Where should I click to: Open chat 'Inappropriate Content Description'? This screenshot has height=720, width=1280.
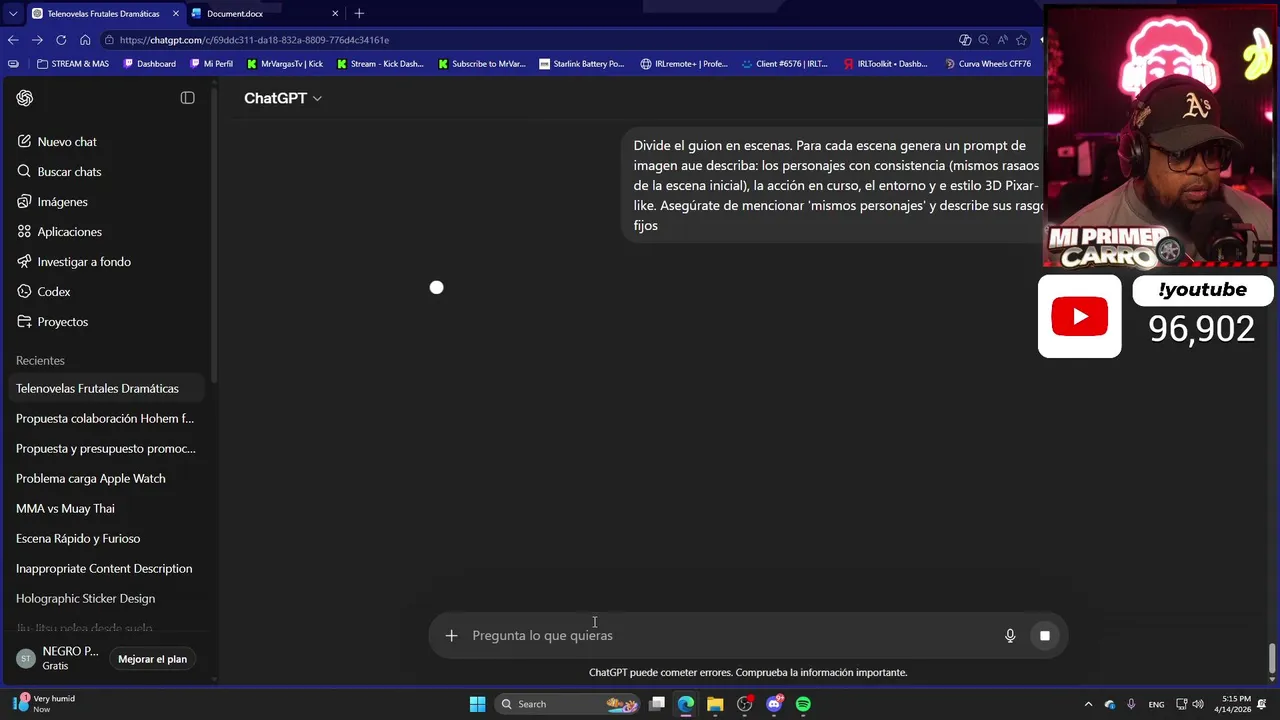[x=105, y=568]
